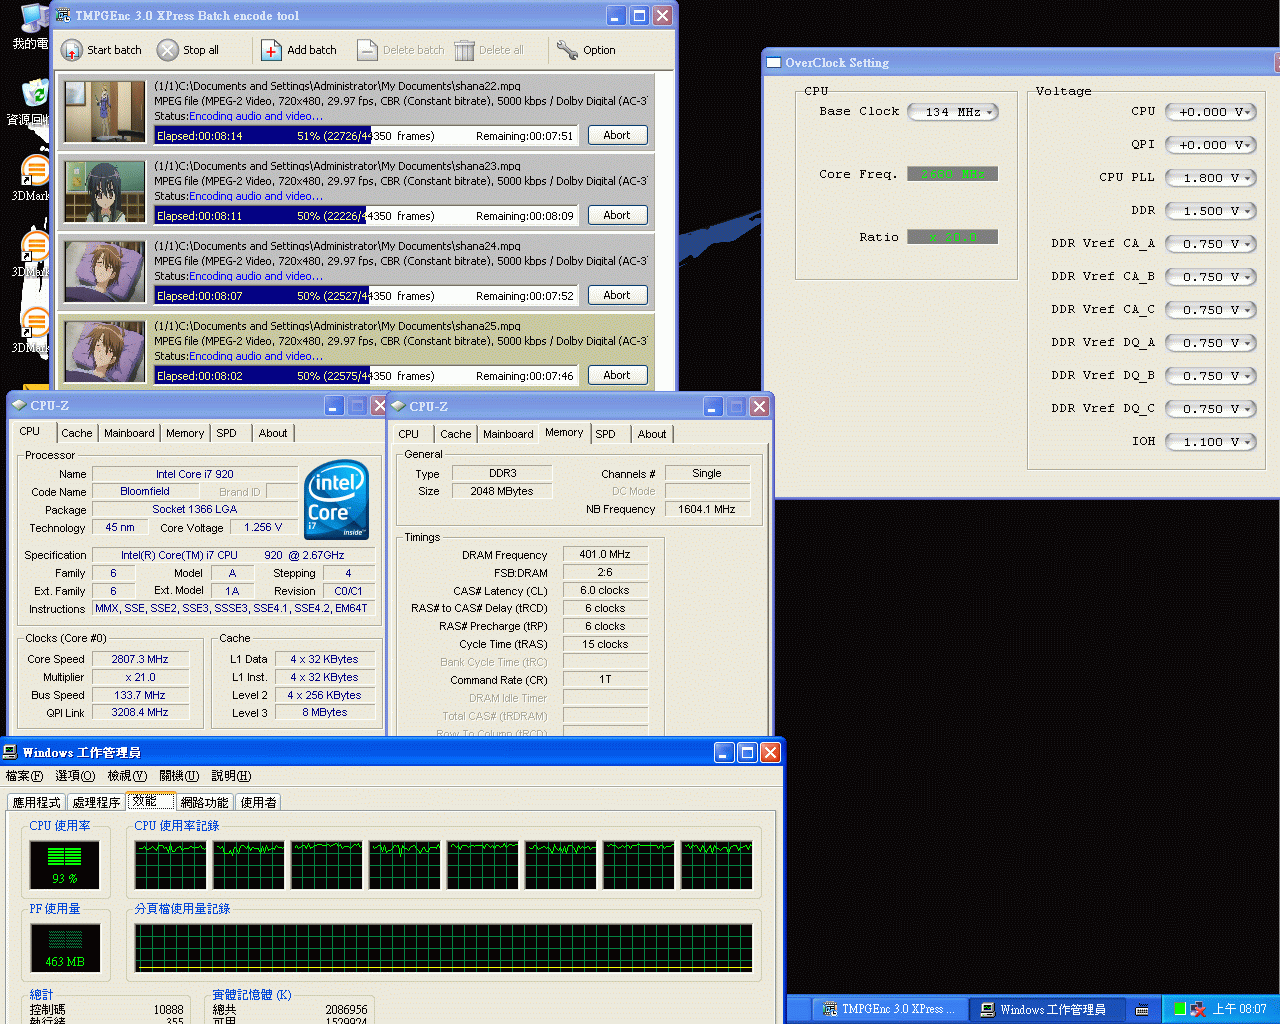The height and width of the screenshot is (1024, 1280).
Task: Open the CPU PLL 1.800 V dropdown
Action: point(1210,178)
